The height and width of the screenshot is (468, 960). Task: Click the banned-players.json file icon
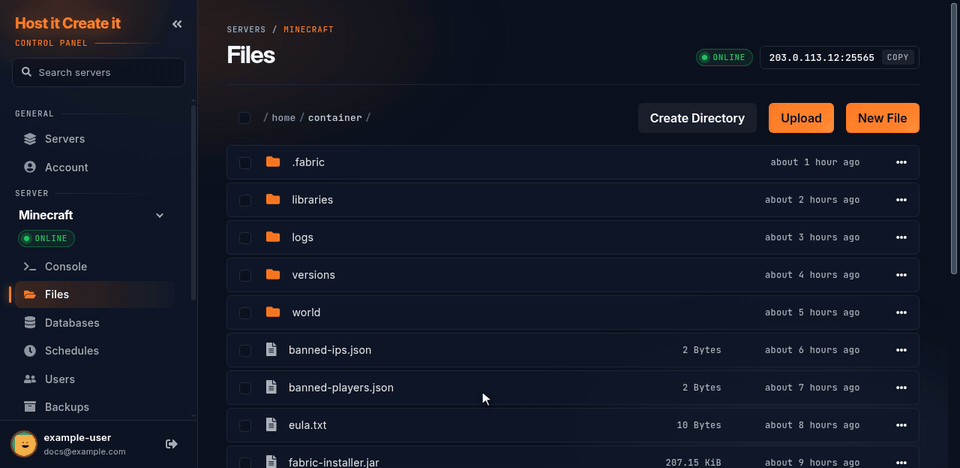271,387
